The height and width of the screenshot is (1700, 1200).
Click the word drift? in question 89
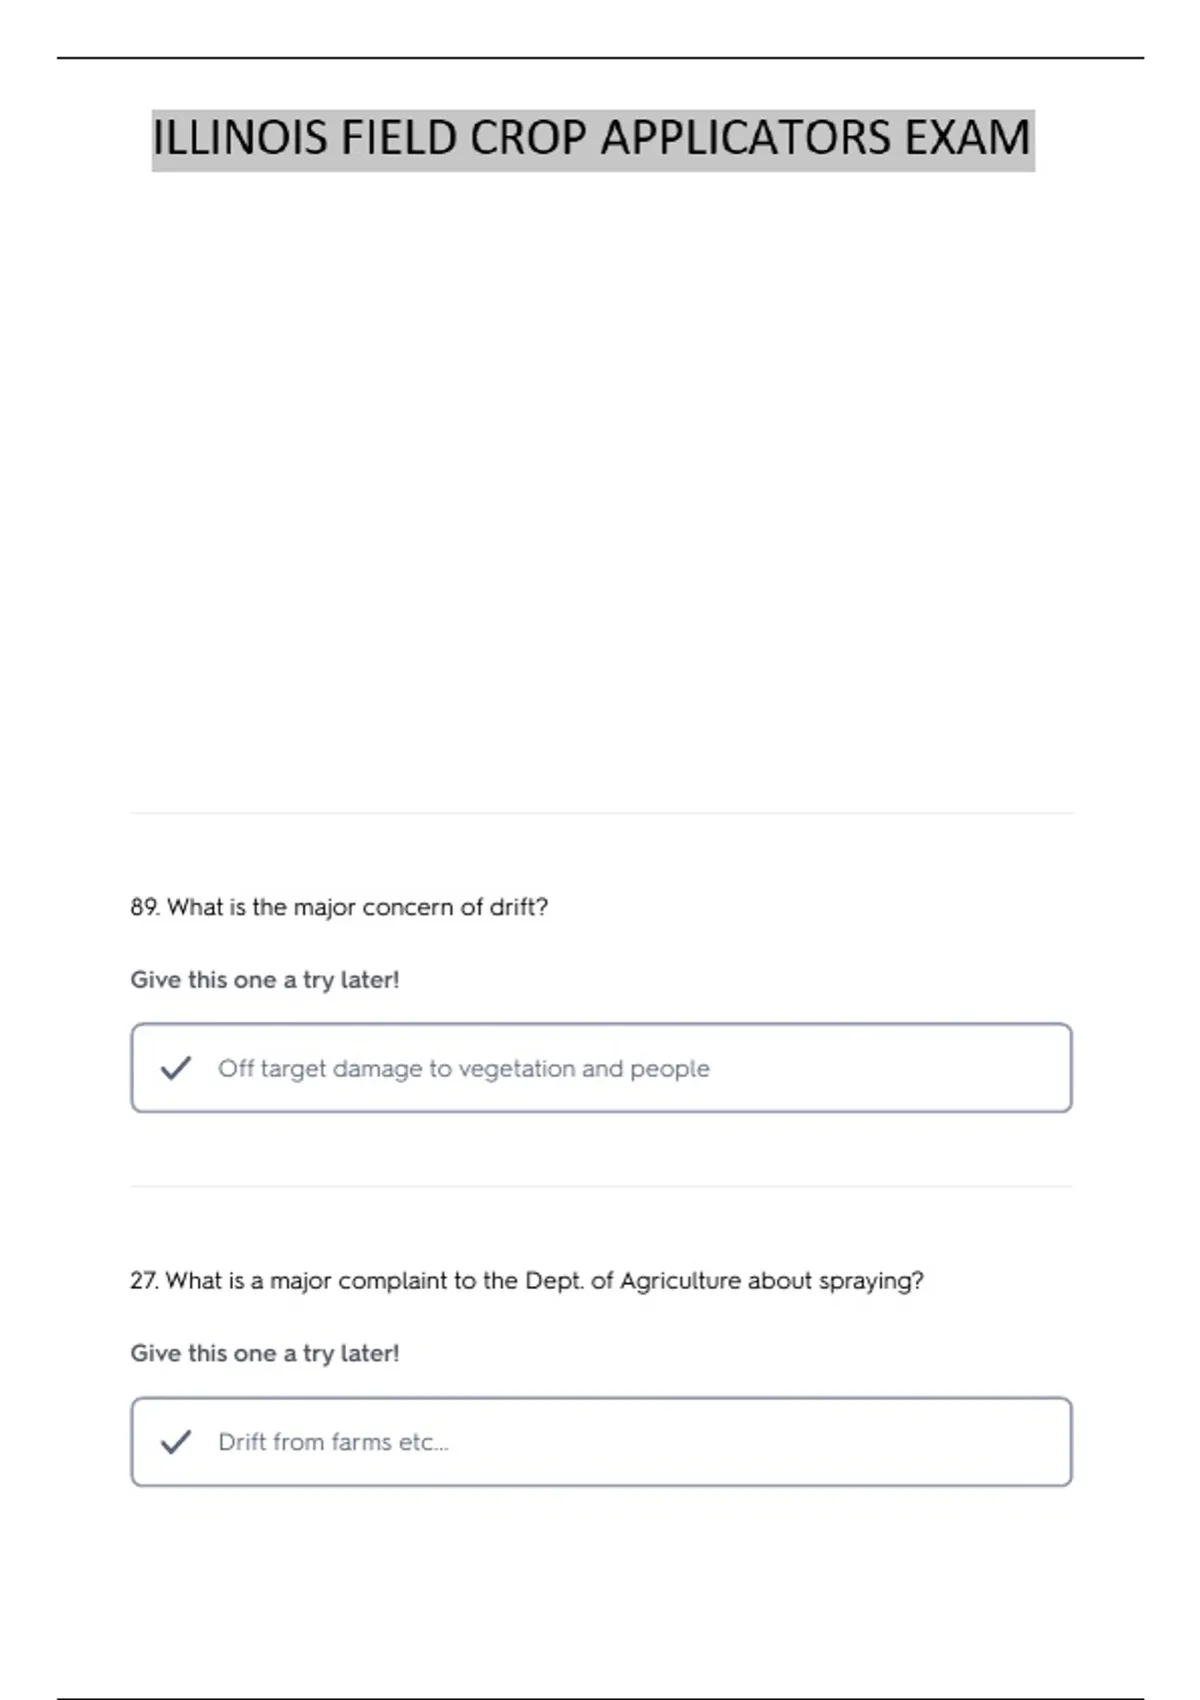tap(519, 907)
